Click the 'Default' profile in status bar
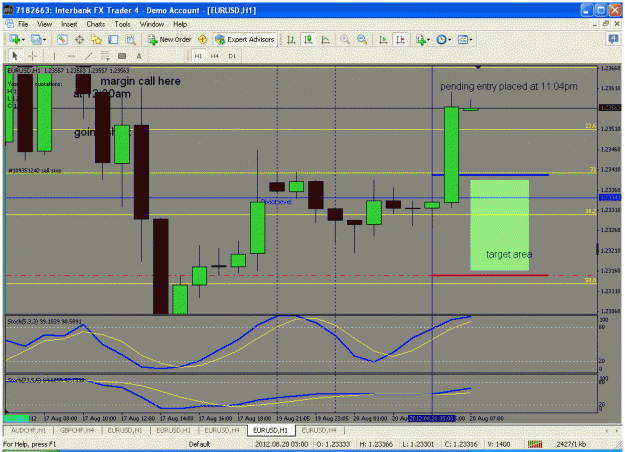This screenshot has width=625, height=452. pos(199,444)
